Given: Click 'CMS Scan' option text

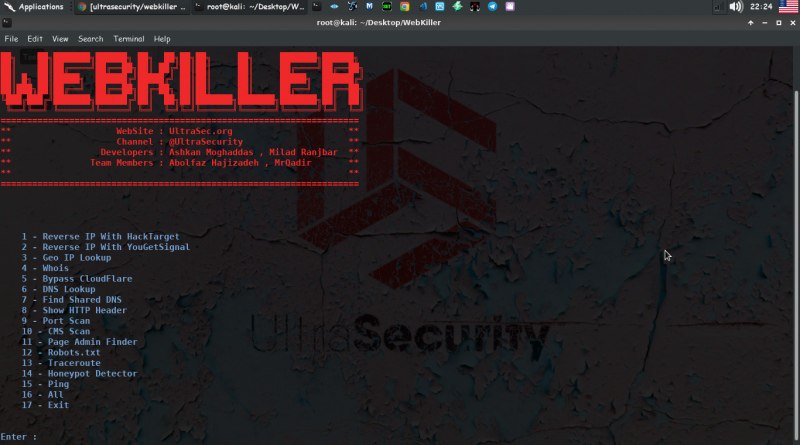Looking at the screenshot, I should click(68, 332).
